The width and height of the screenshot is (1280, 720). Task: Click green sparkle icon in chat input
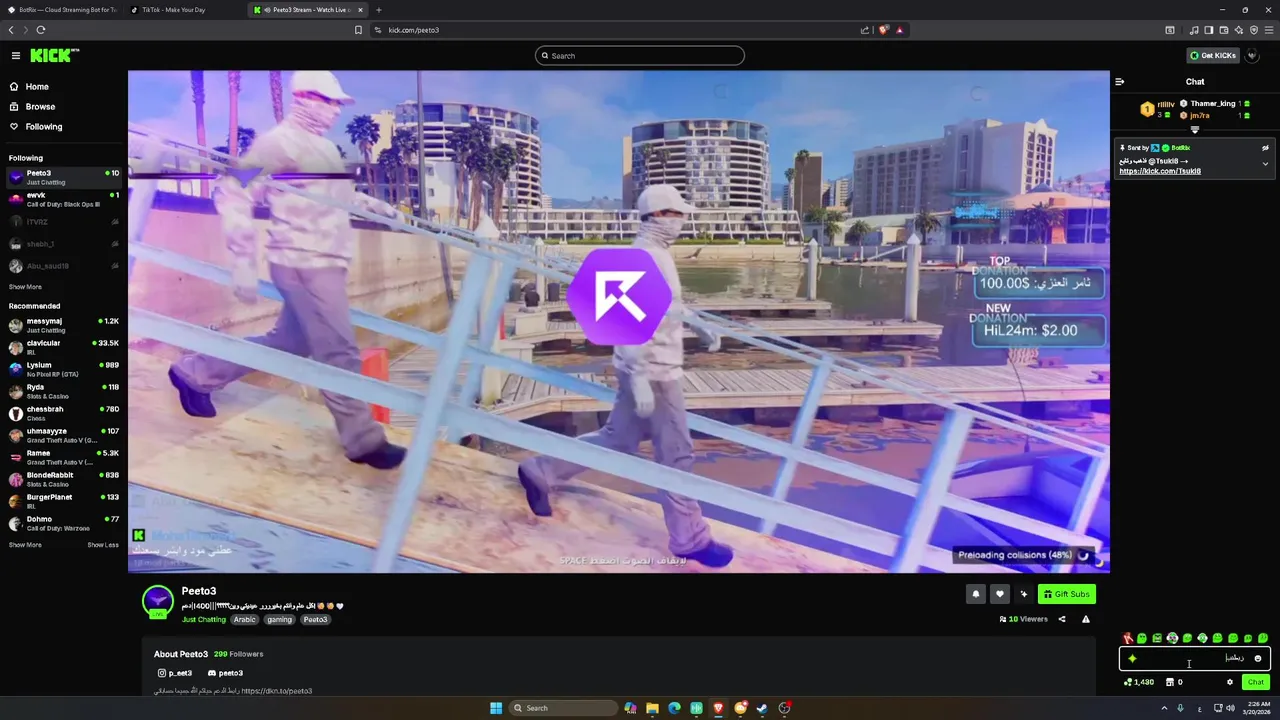[1132, 658]
